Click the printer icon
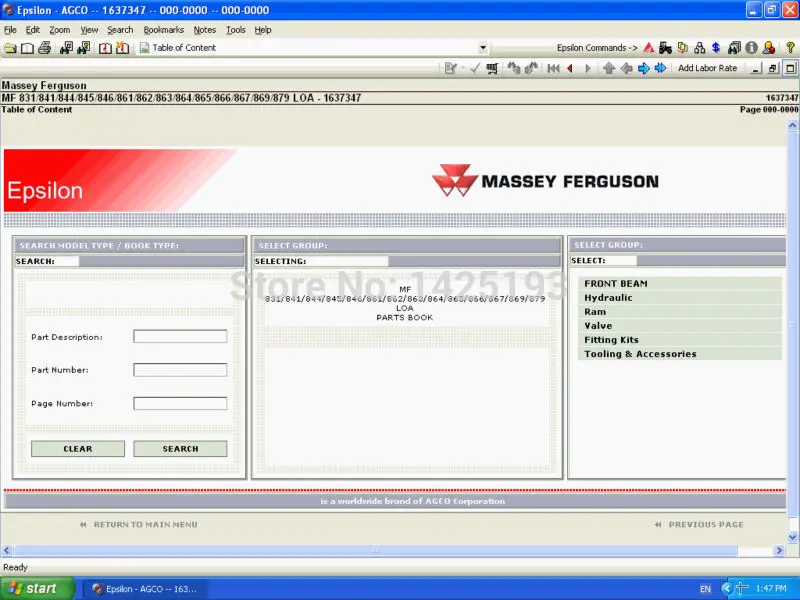This screenshot has width=800, height=600. (44, 48)
